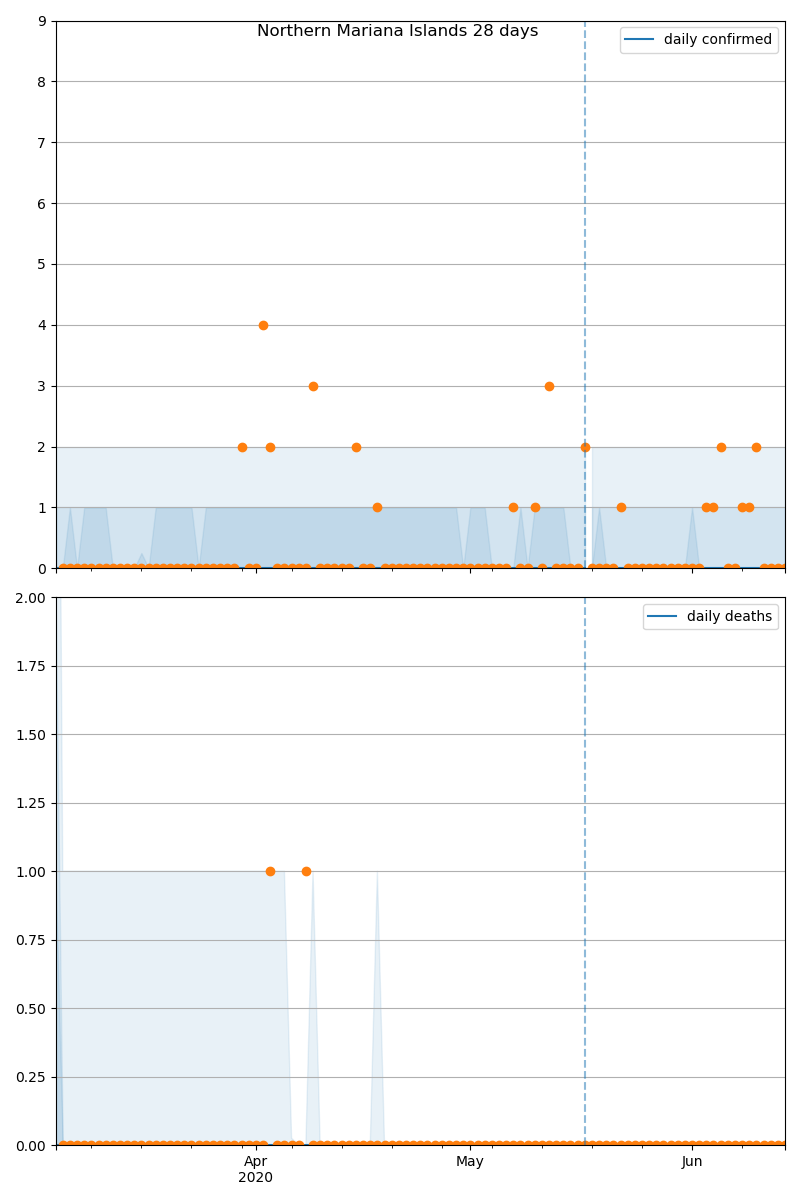Screen dimensions: 800x1200
Task: Click the 'daily confirmed' legend entry
Action: tap(699, 40)
